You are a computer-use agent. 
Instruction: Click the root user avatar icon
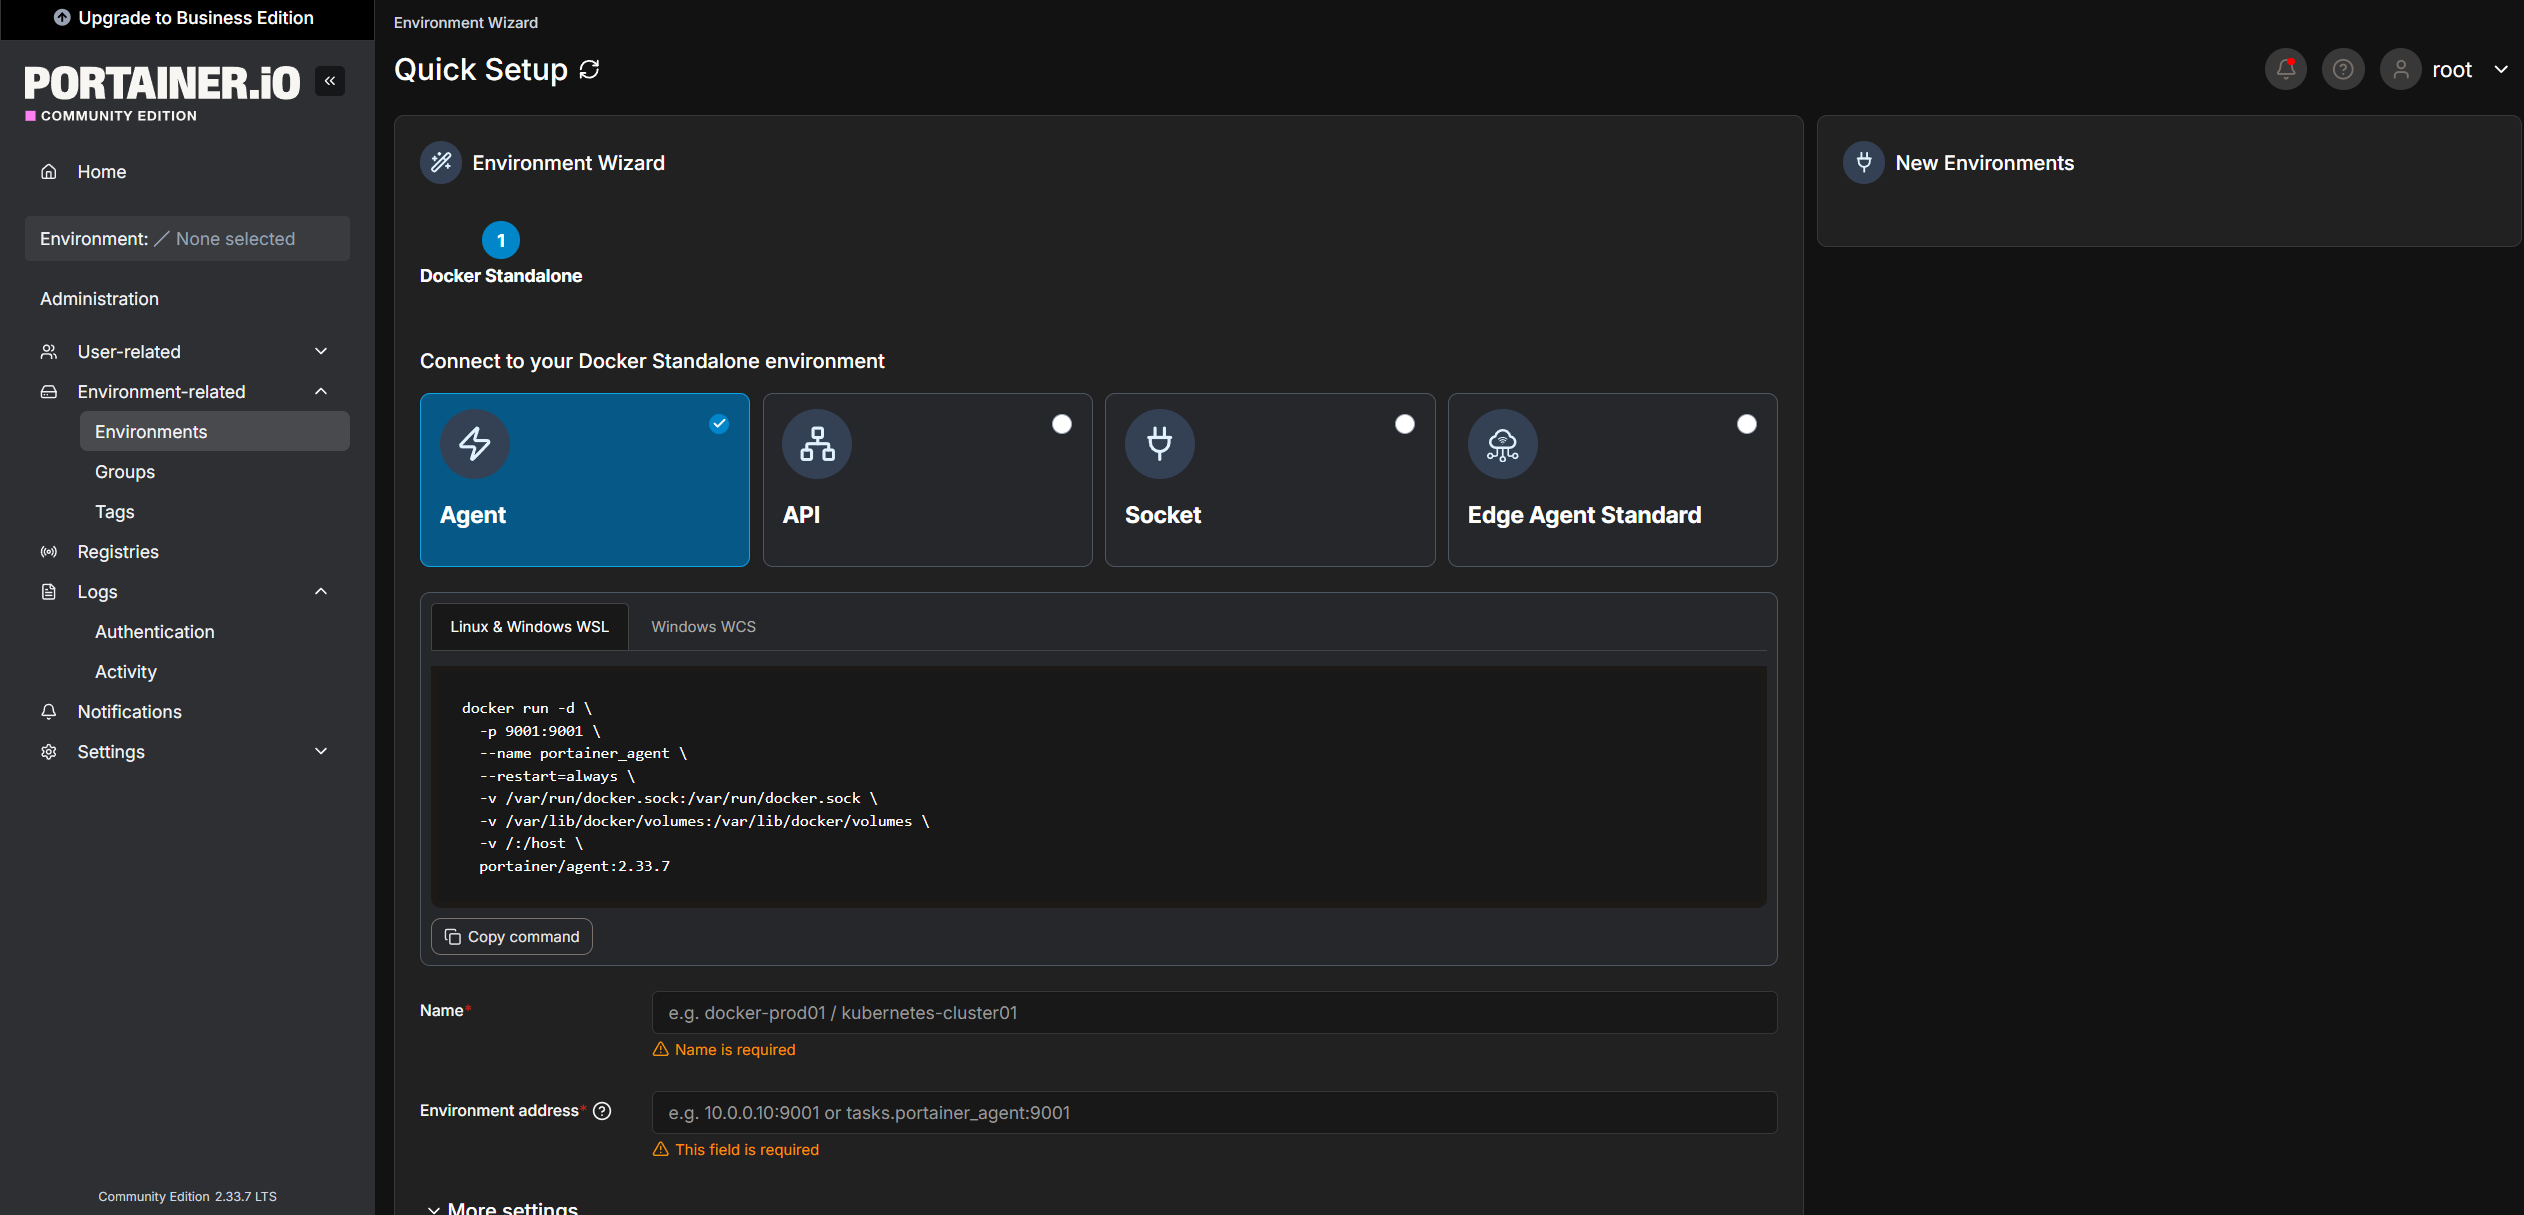coord(2400,69)
